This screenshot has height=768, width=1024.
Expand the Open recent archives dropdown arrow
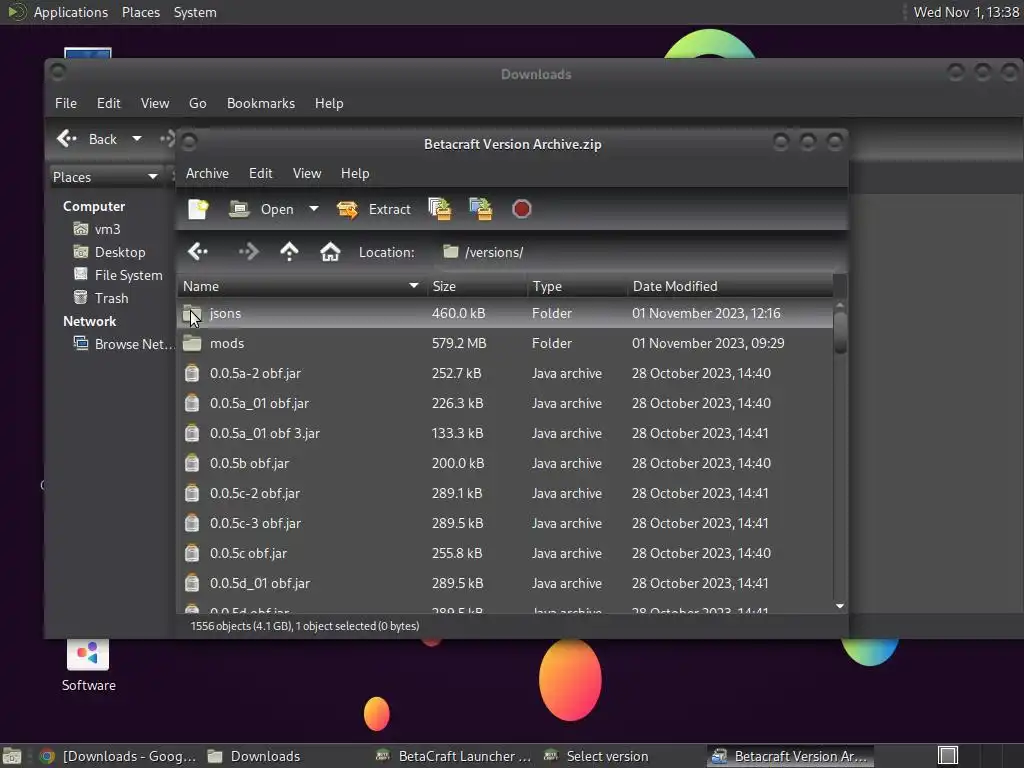point(314,209)
